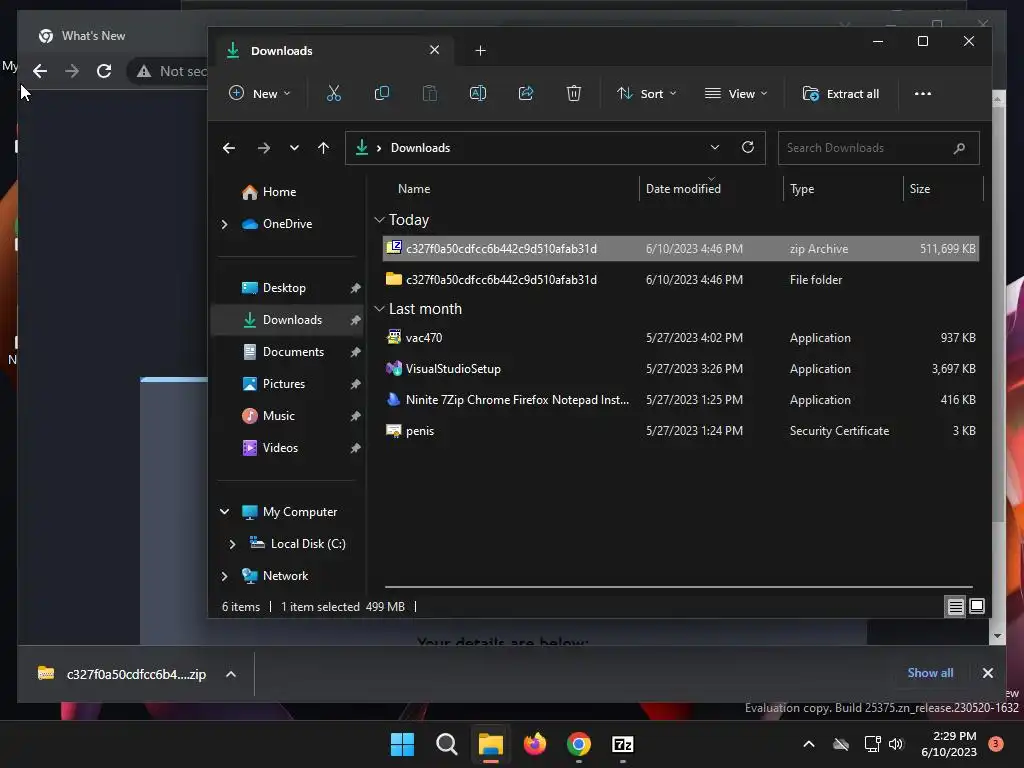Select Music in navigation pane
Image resolution: width=1024 pixels, height=768 pixels.
[x=278, y=416]
